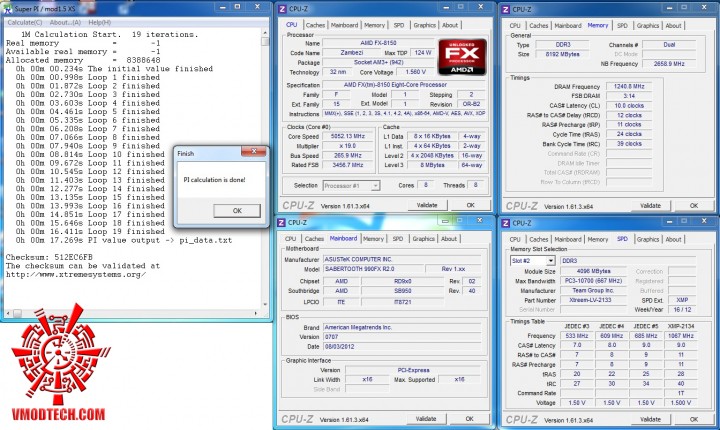Click Part Number Xtreem-LV-2133 field
The width and height of the screenshot is (720, 430).
[x=593, y=300]
